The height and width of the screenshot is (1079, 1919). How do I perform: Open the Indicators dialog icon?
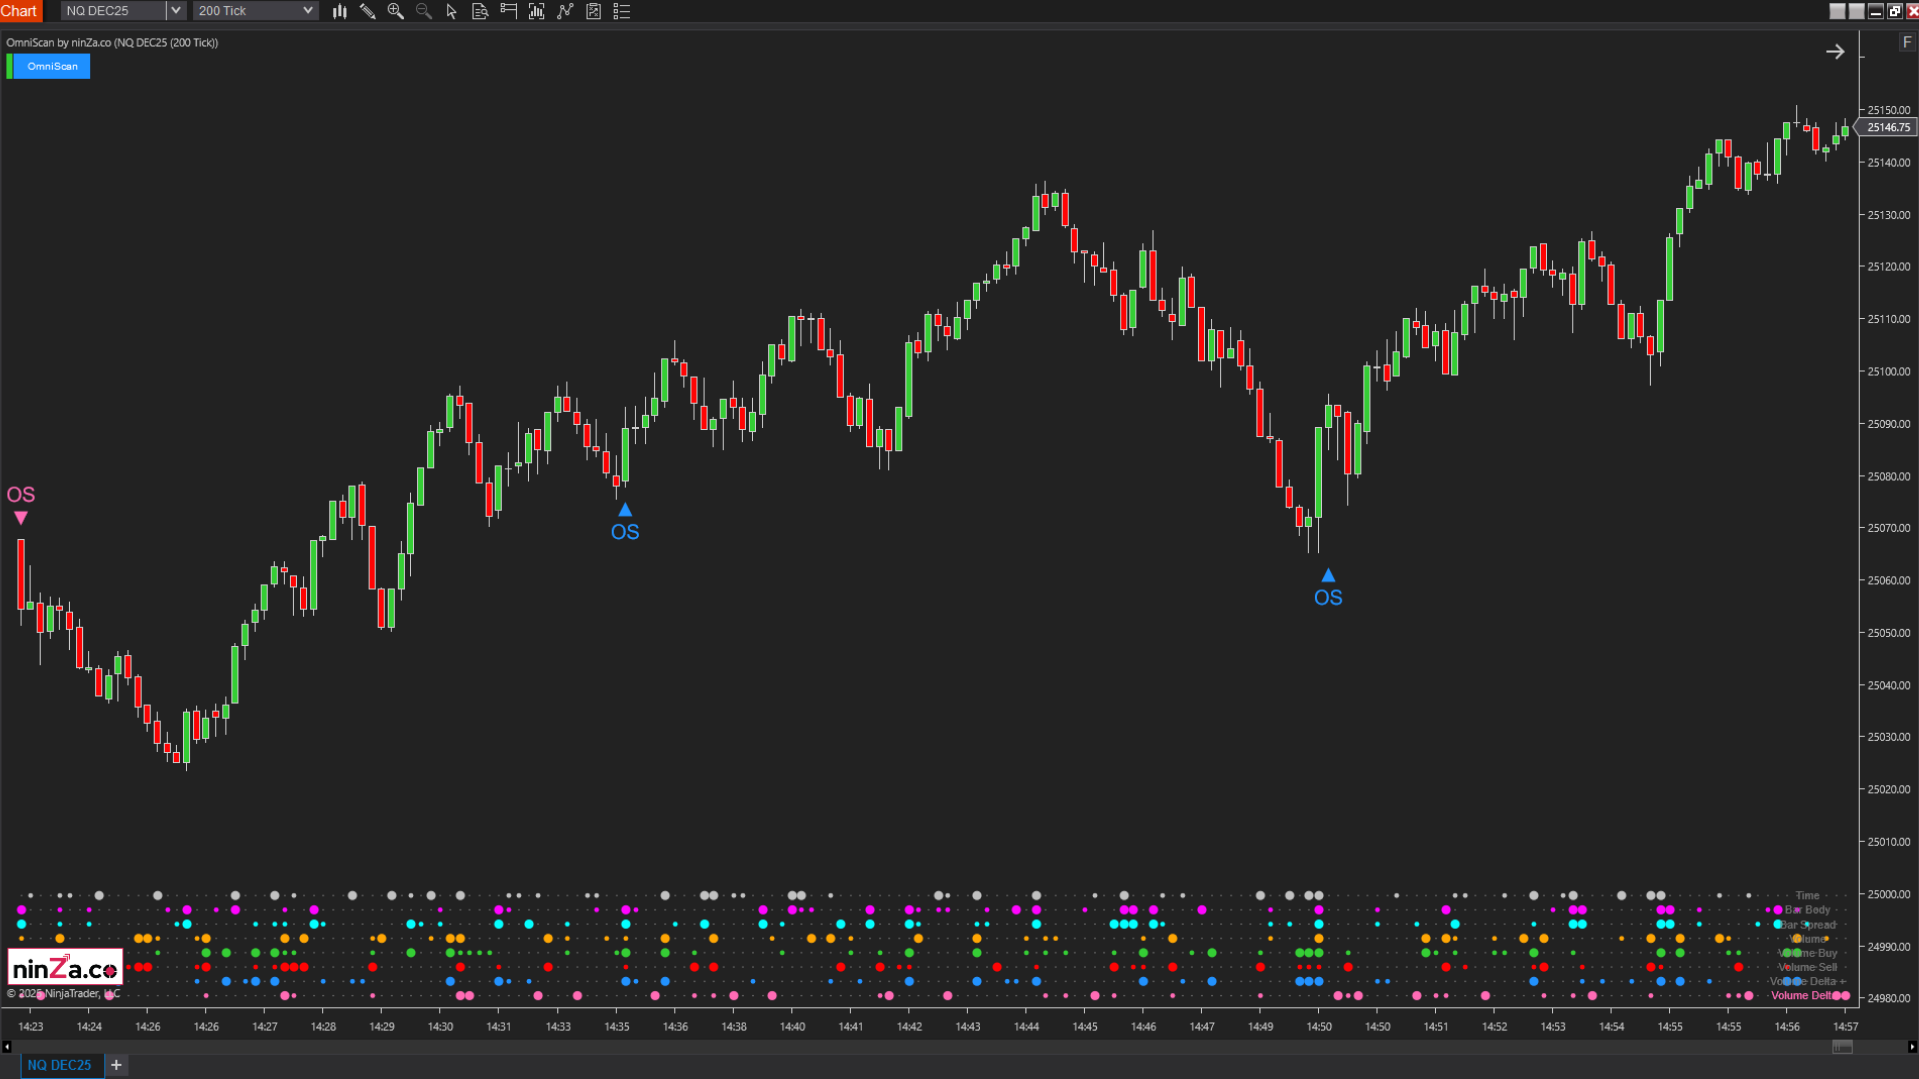coord(535,11)
